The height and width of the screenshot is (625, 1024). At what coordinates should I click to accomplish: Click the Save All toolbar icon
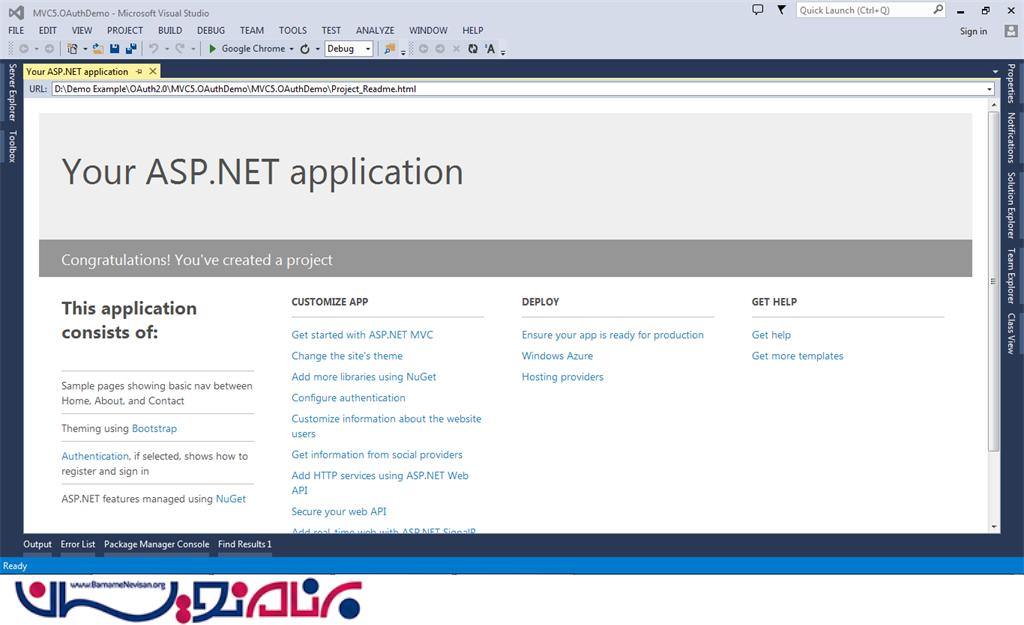tap(131, 48)
